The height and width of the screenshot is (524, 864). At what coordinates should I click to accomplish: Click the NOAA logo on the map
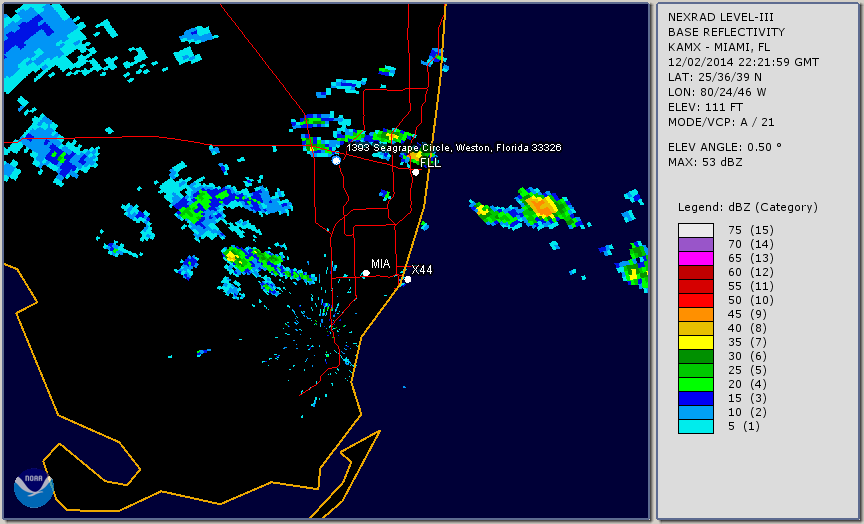point(34,488)
